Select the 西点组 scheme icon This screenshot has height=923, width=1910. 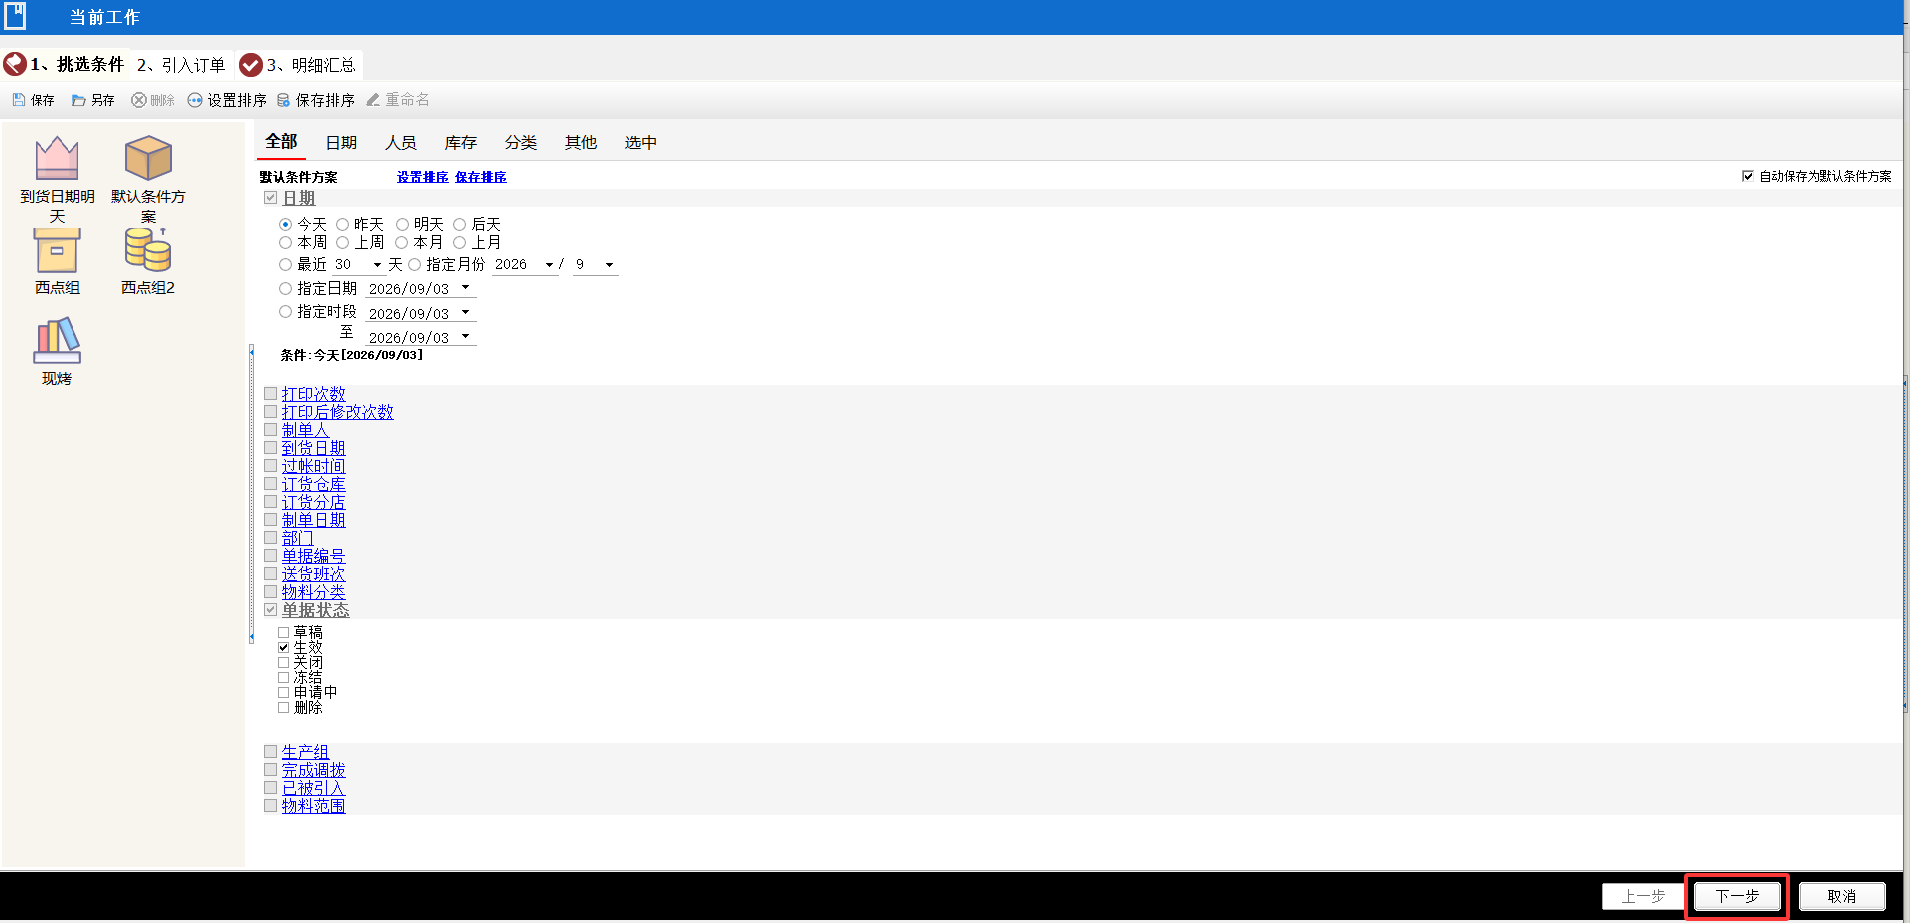57,250
